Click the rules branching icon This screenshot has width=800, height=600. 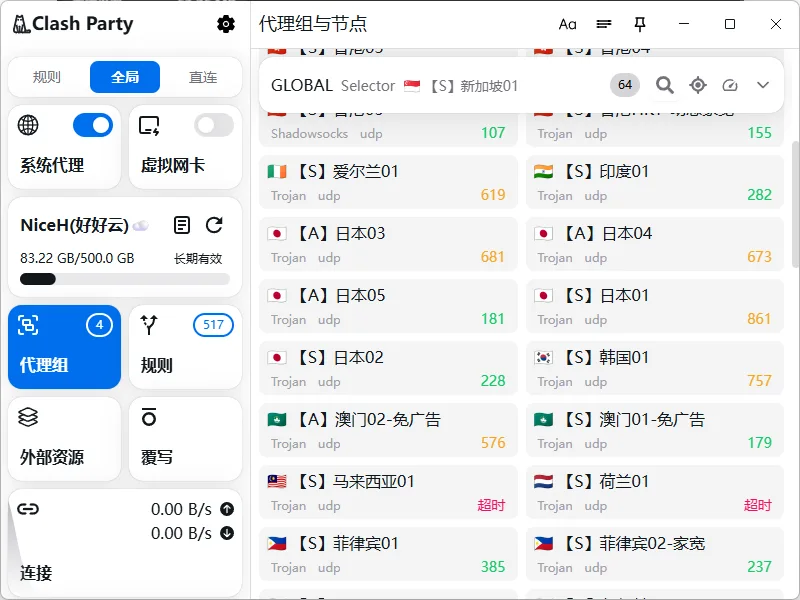(149, 325)
